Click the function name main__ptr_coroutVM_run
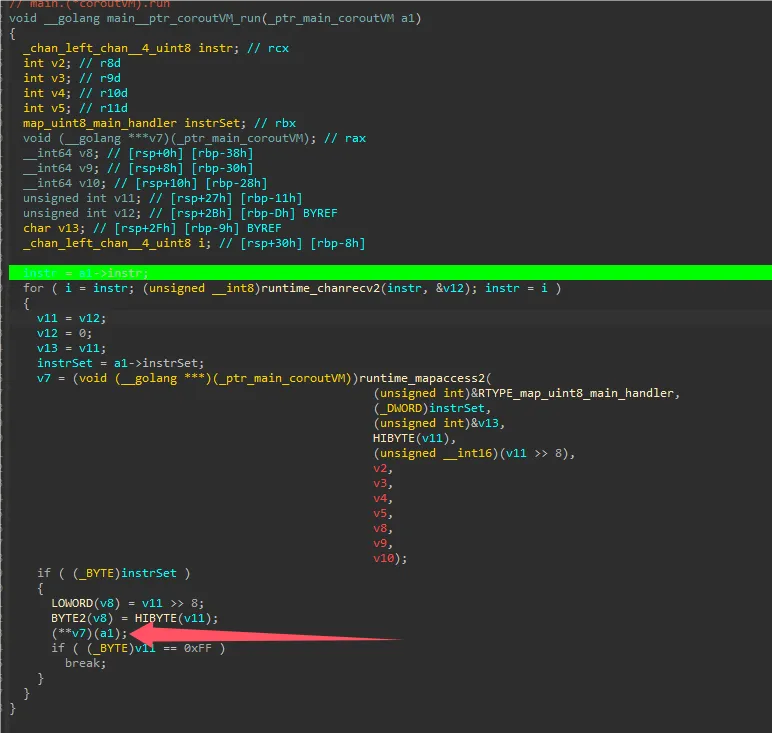 pos(184,19)
